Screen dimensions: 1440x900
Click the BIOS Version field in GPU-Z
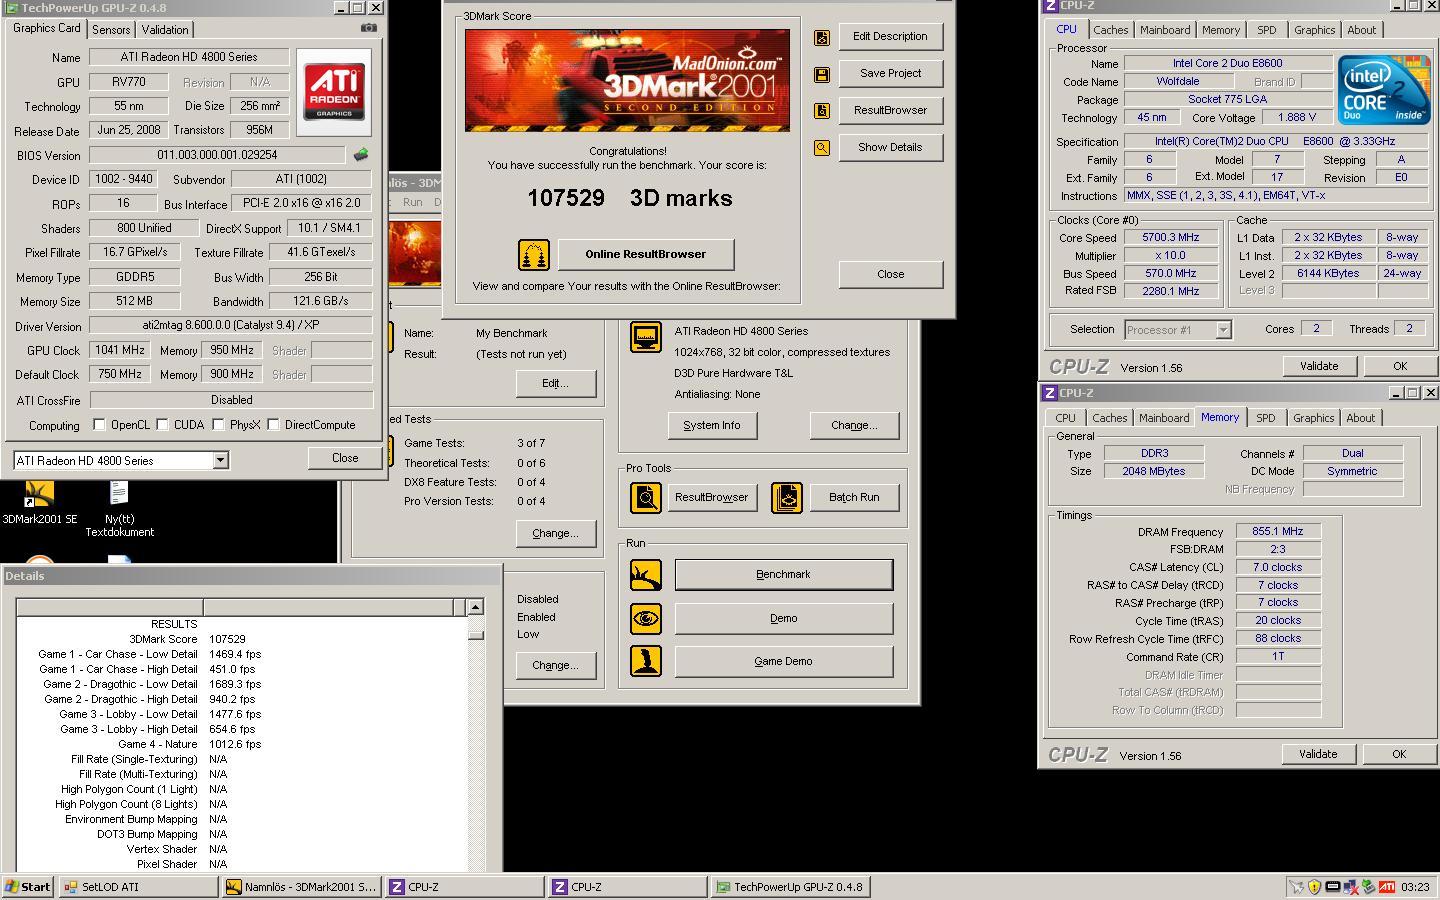217,155
